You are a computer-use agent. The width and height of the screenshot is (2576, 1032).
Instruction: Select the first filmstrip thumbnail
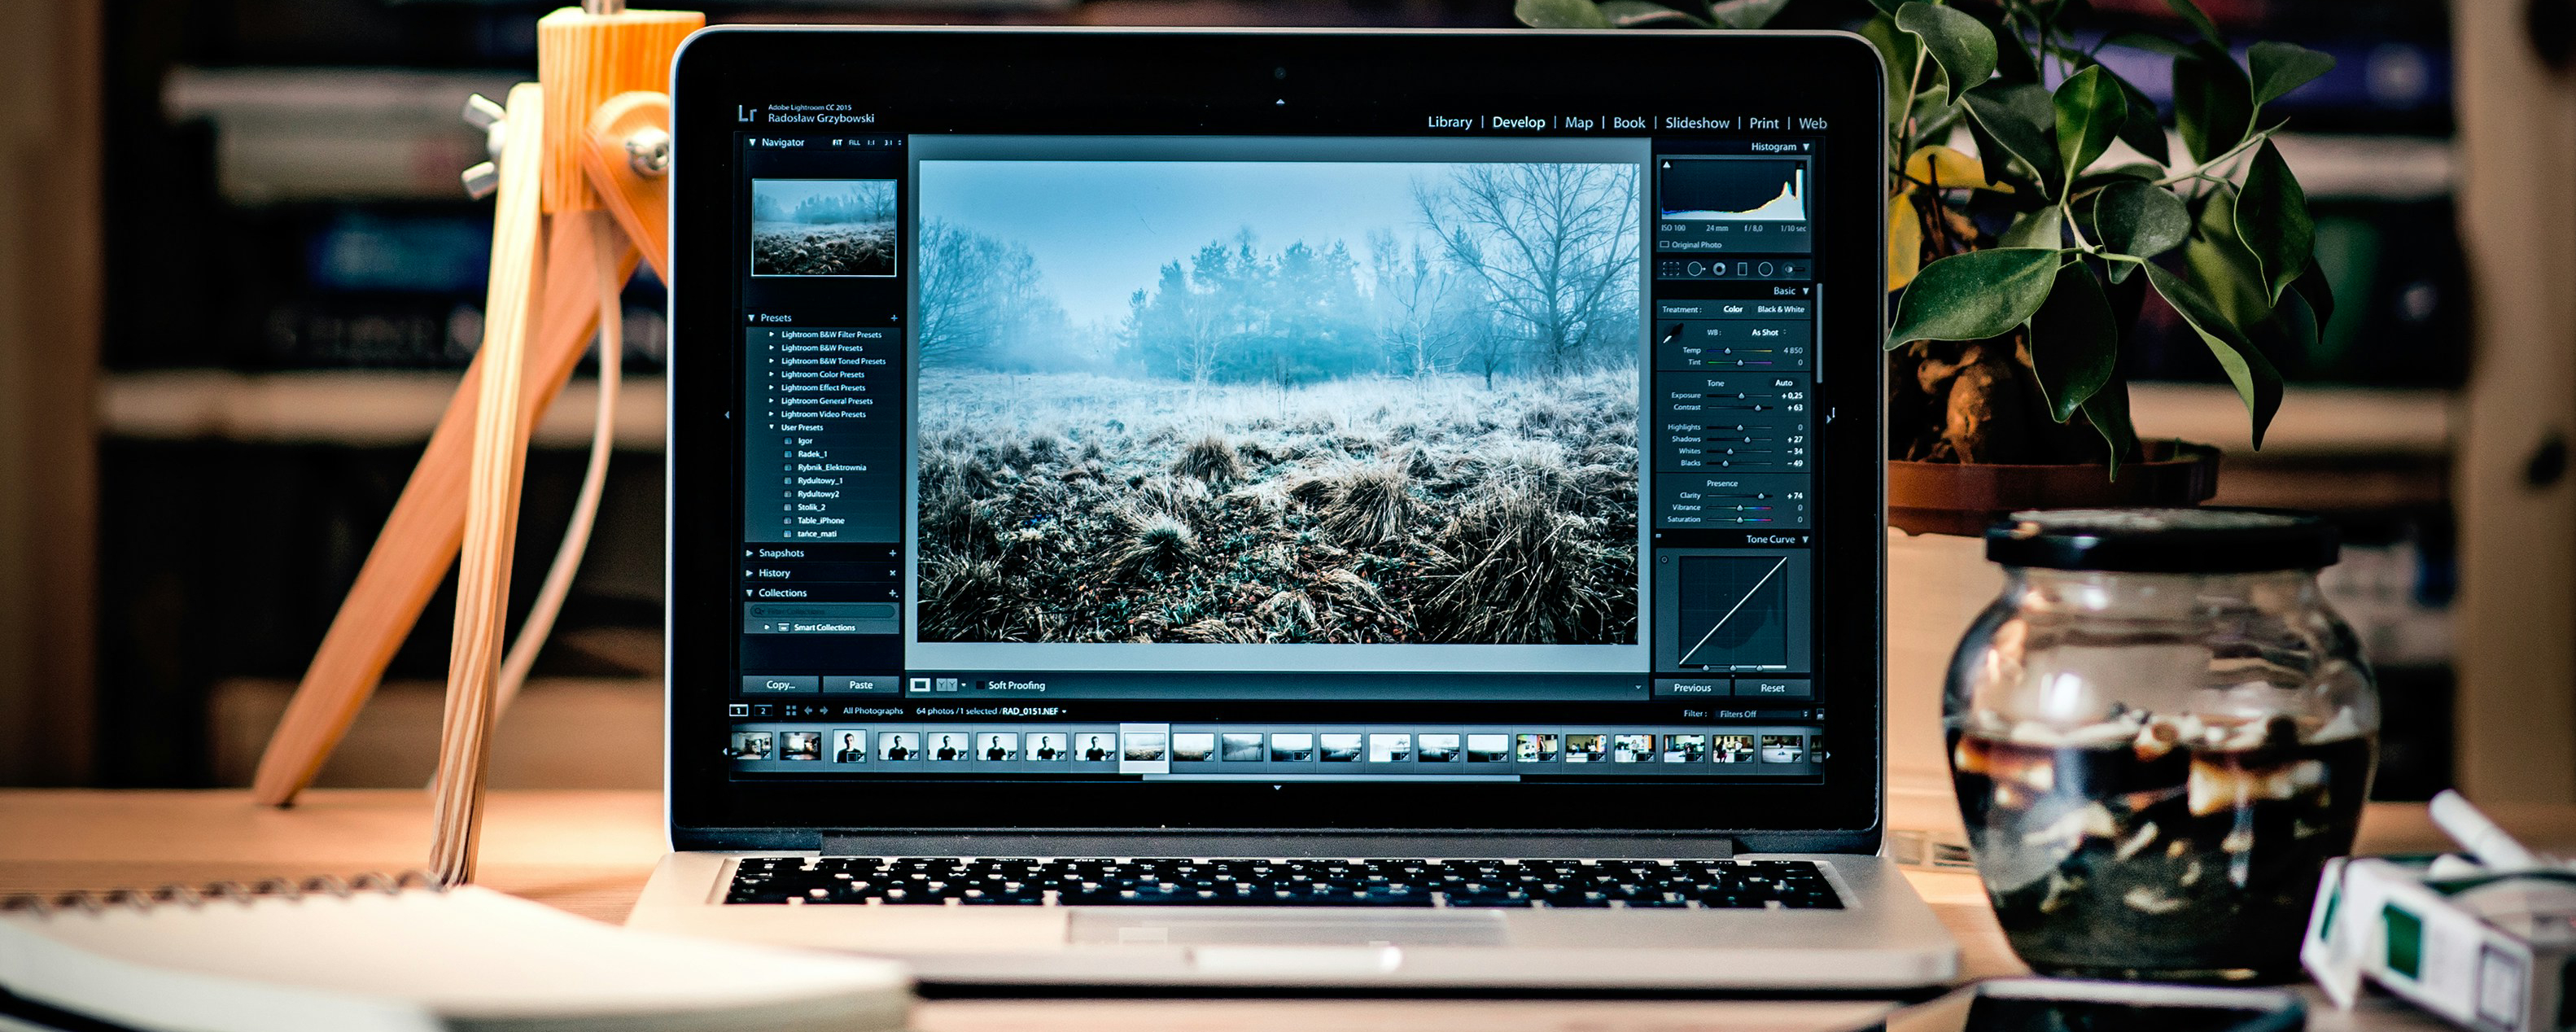point(751,747)
